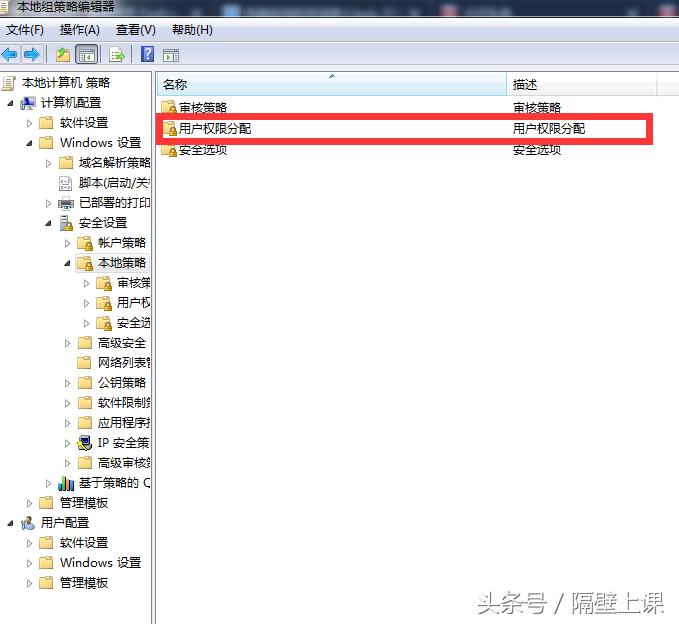Open the 文件(F) menu
This screenshot has height=624, width=679.
tap(25, 30)
